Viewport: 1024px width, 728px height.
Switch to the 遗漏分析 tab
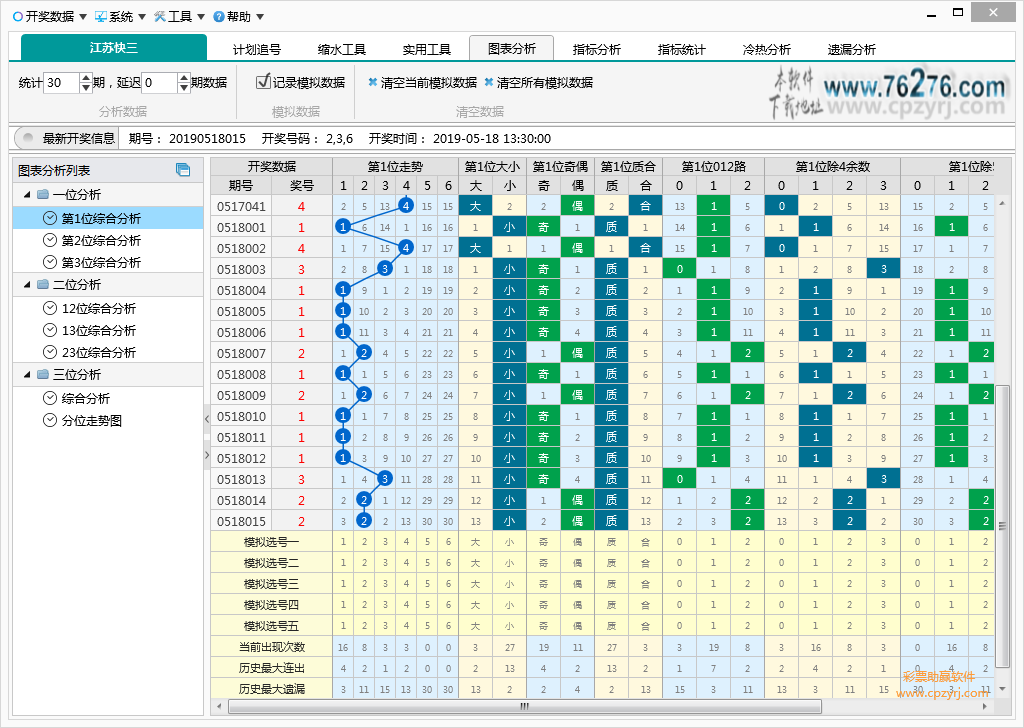[851, 49]
